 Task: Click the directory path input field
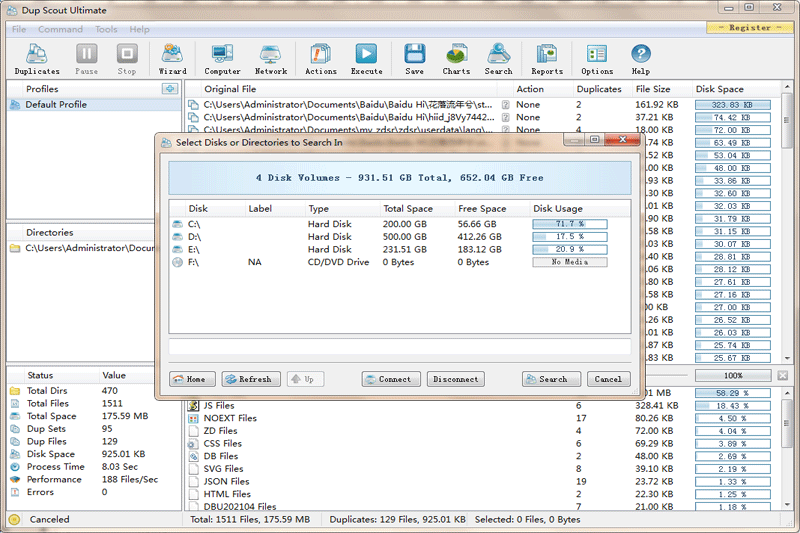(x=399, y=347)
